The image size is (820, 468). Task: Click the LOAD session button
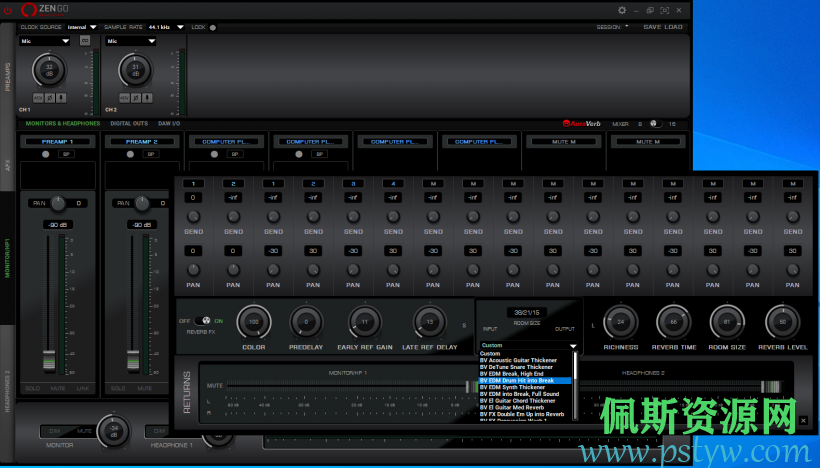coord(675,27)
